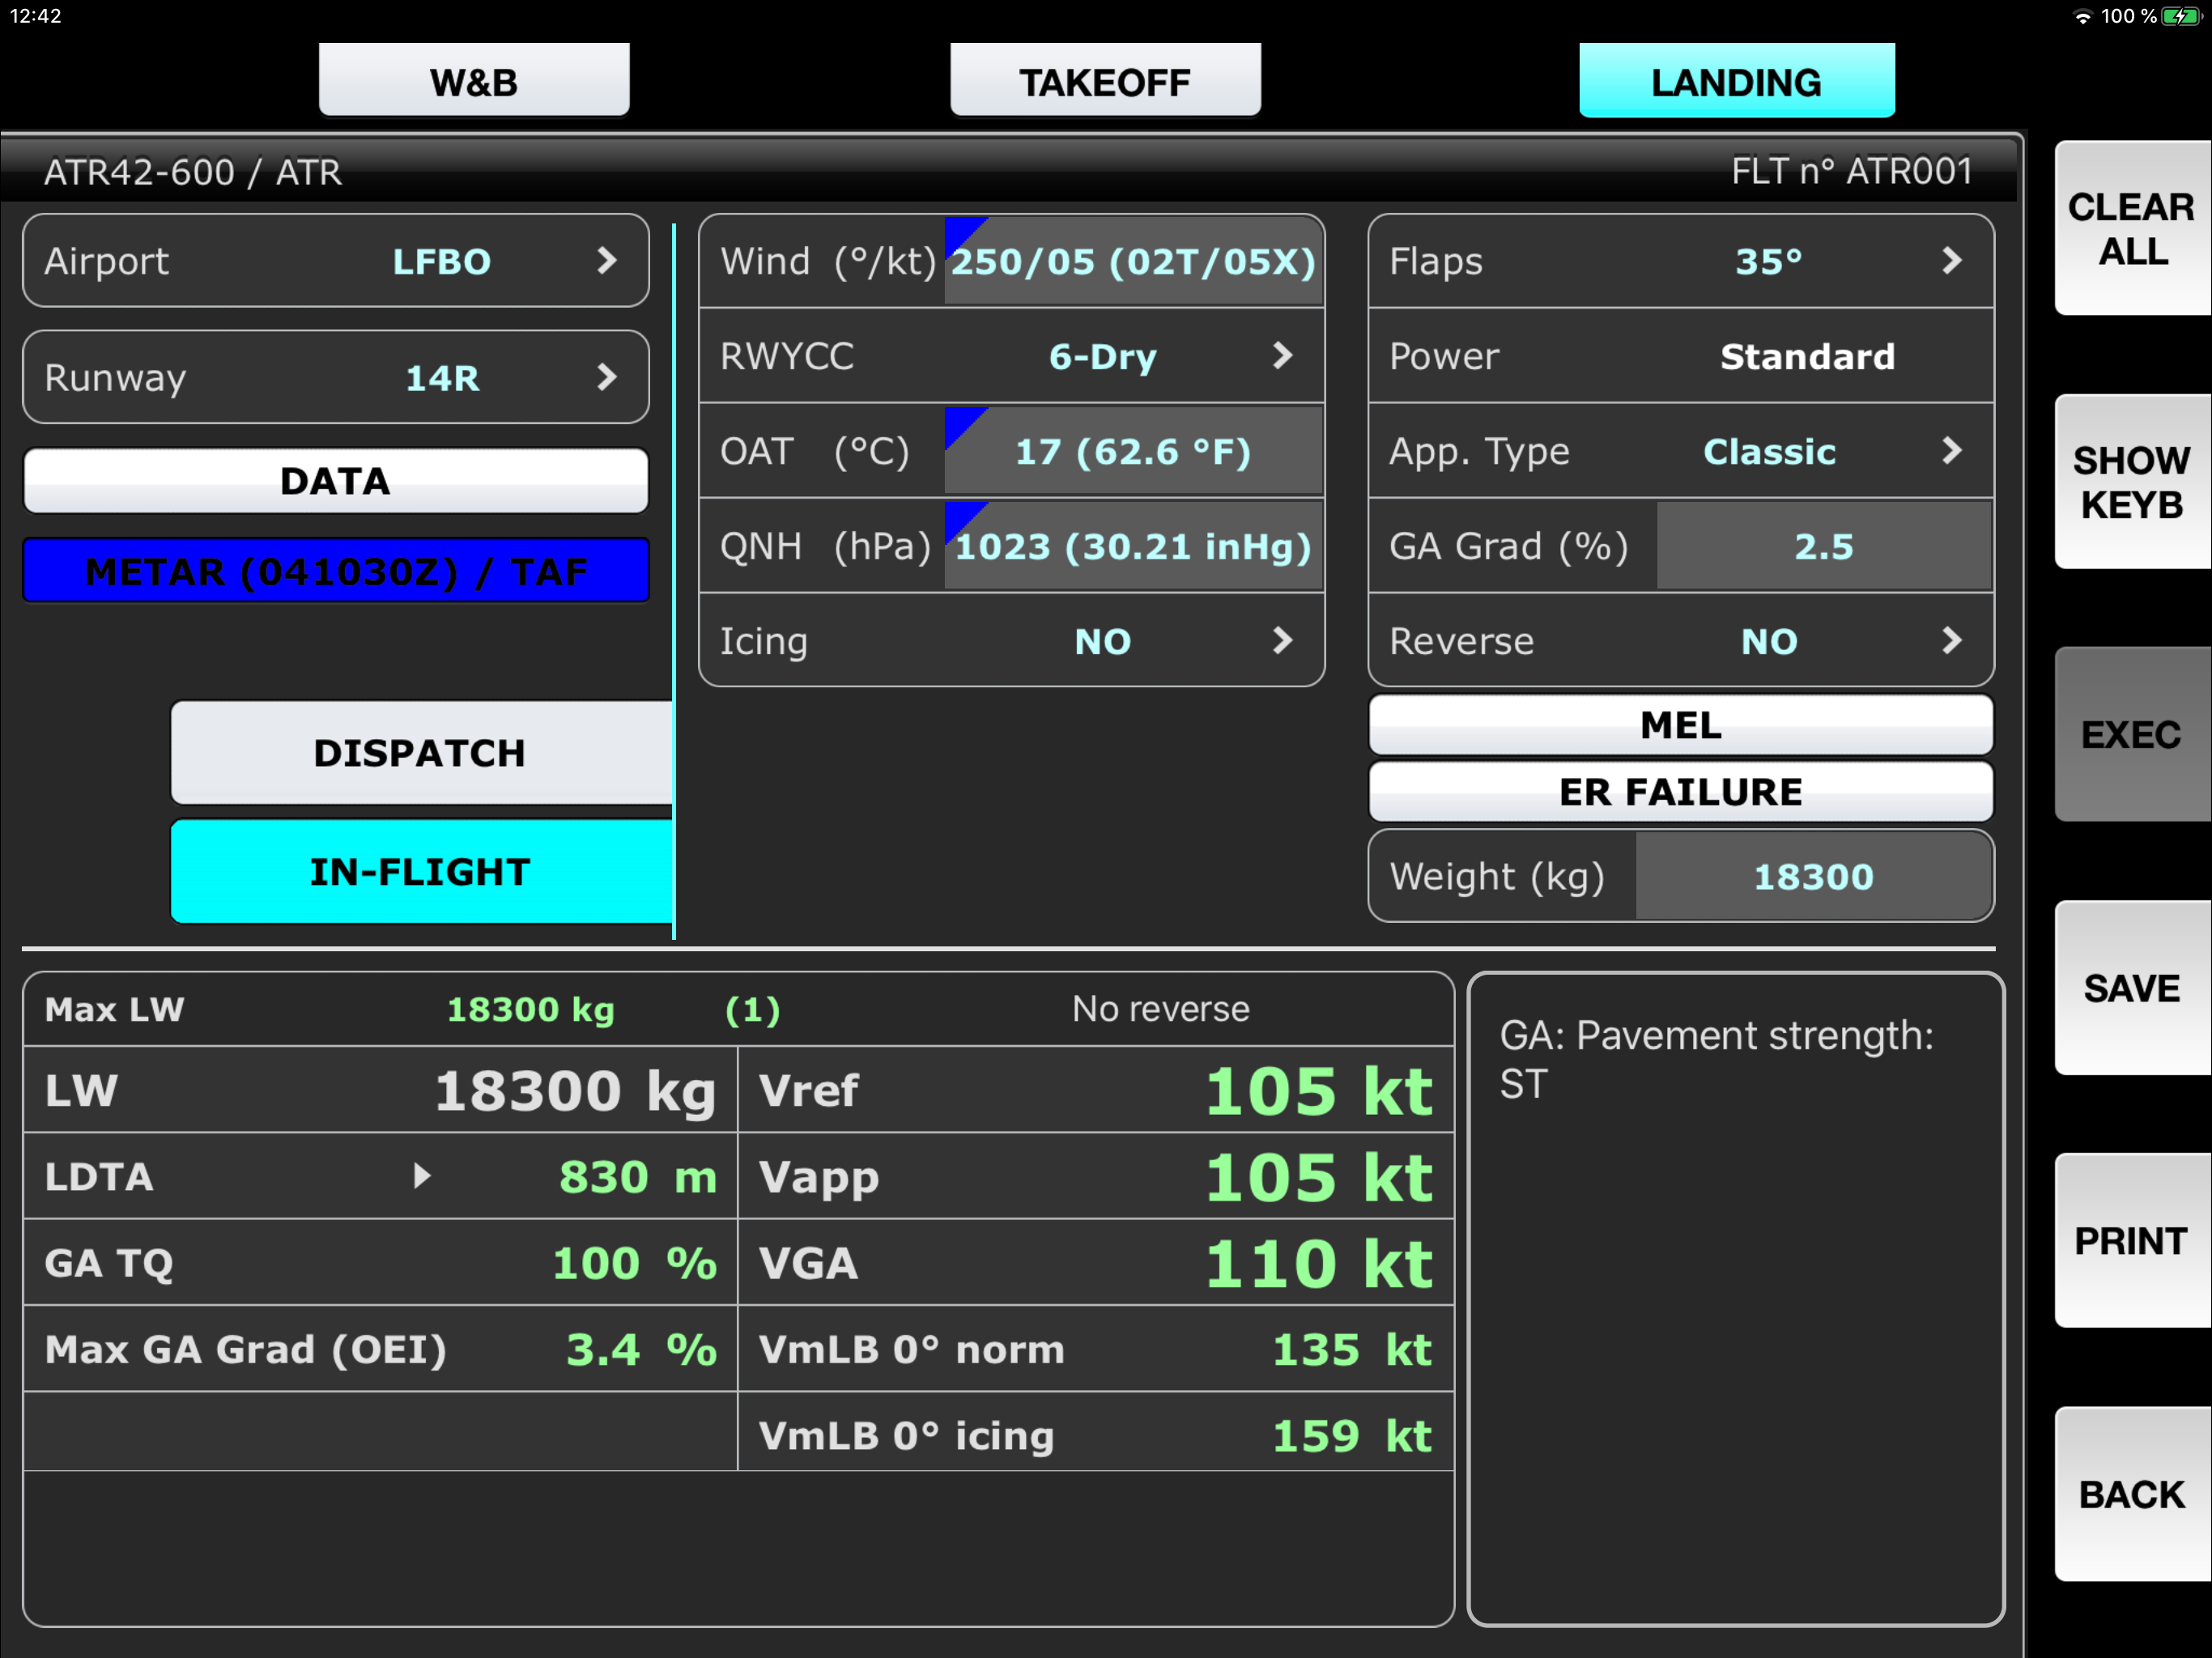Click LDTA 830 m value
Image resolution: width=2212 pixels, height=1658 pixels.
[638, 1177]
